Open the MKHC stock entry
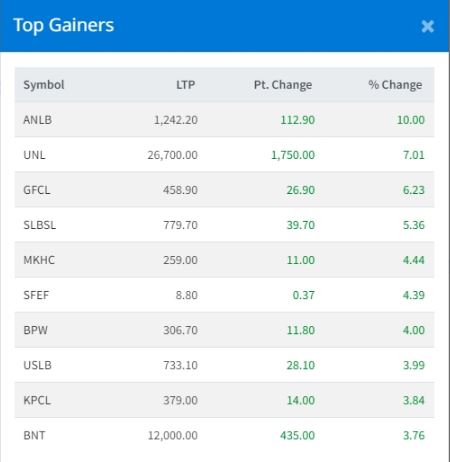450x462 pixels. point(39,260)
